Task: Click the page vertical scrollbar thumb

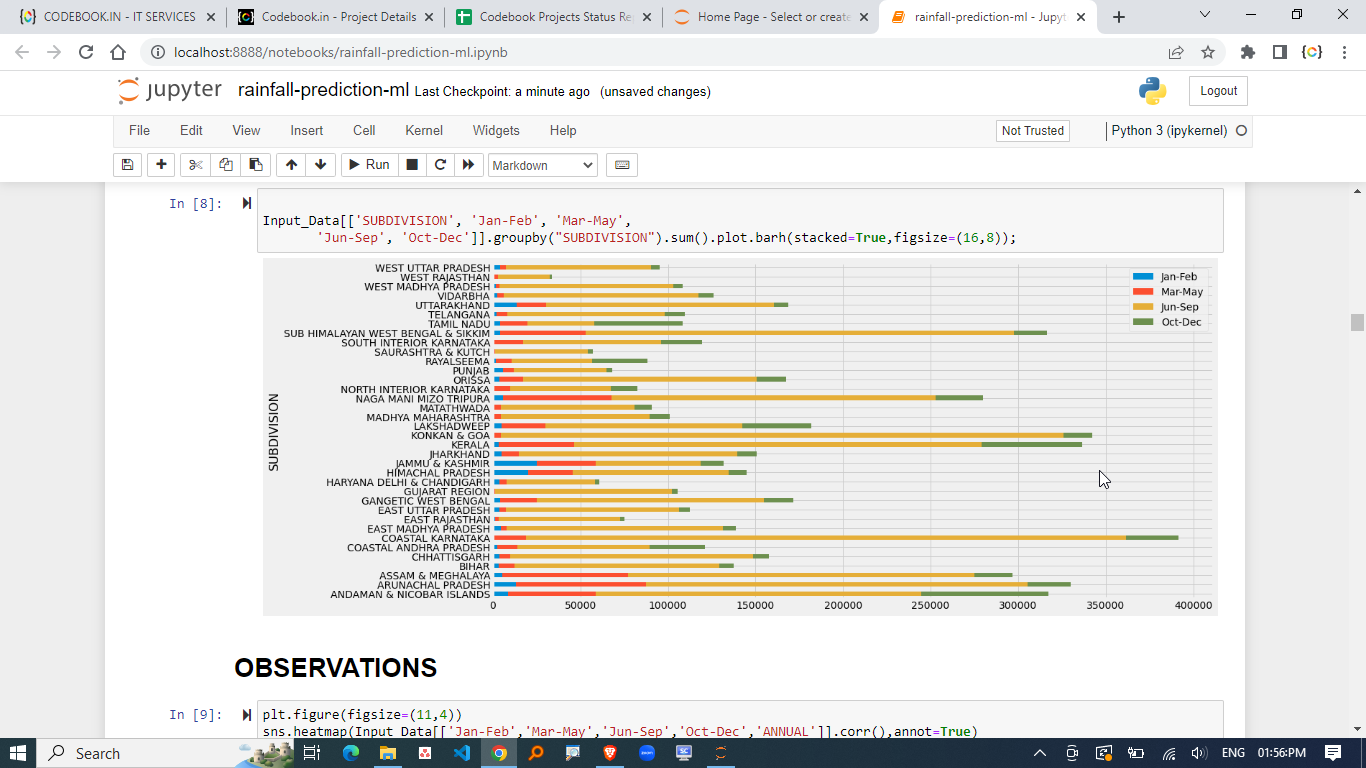Action: 1357,322
